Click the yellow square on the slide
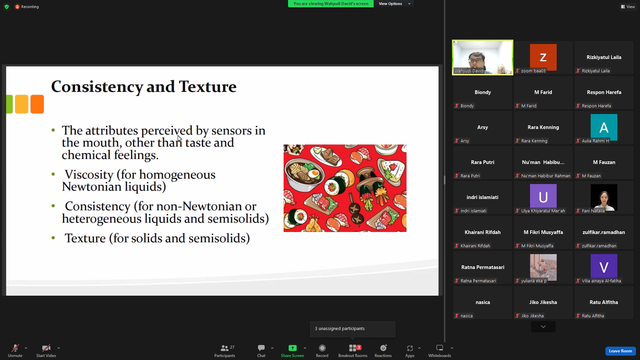Image resolution: width=640 pixels, height=360 pixels. pyautogui.click(x=22, y=104)
